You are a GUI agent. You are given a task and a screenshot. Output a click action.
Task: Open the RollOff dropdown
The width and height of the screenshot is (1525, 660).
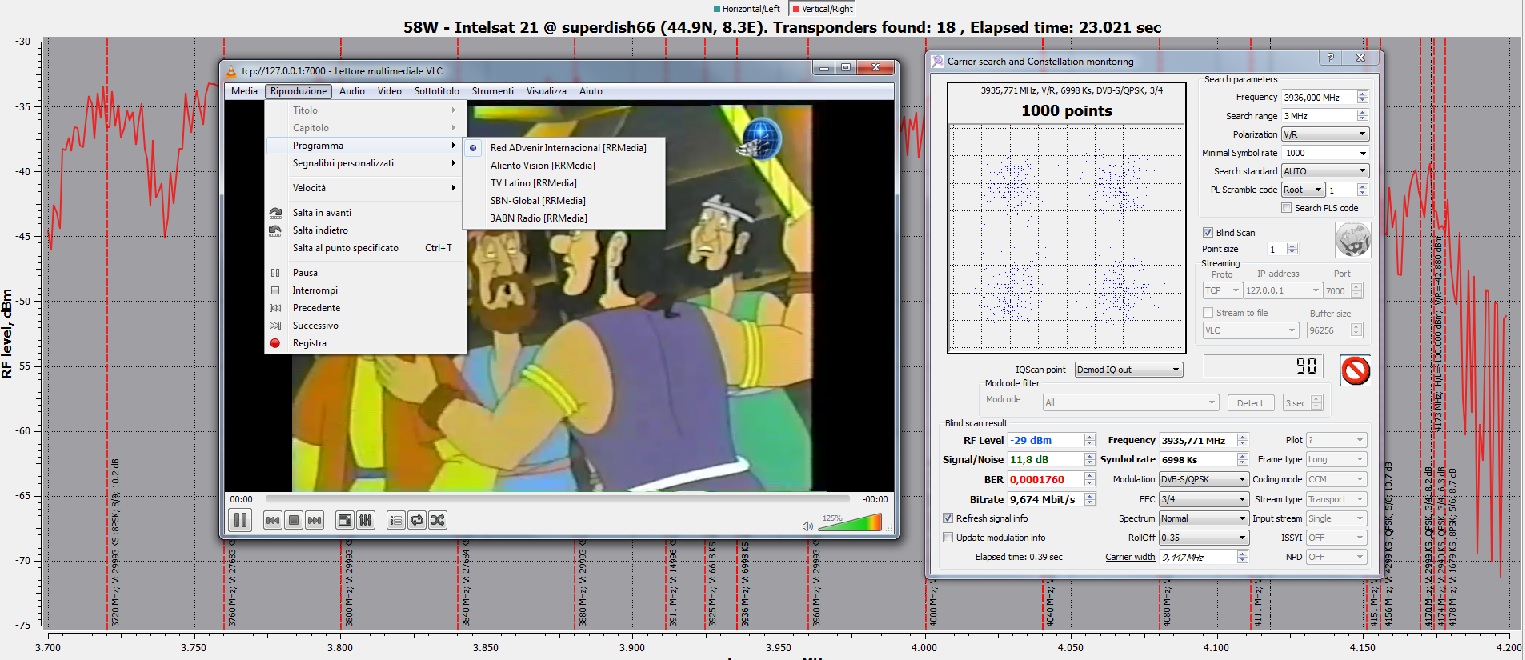1203,537
